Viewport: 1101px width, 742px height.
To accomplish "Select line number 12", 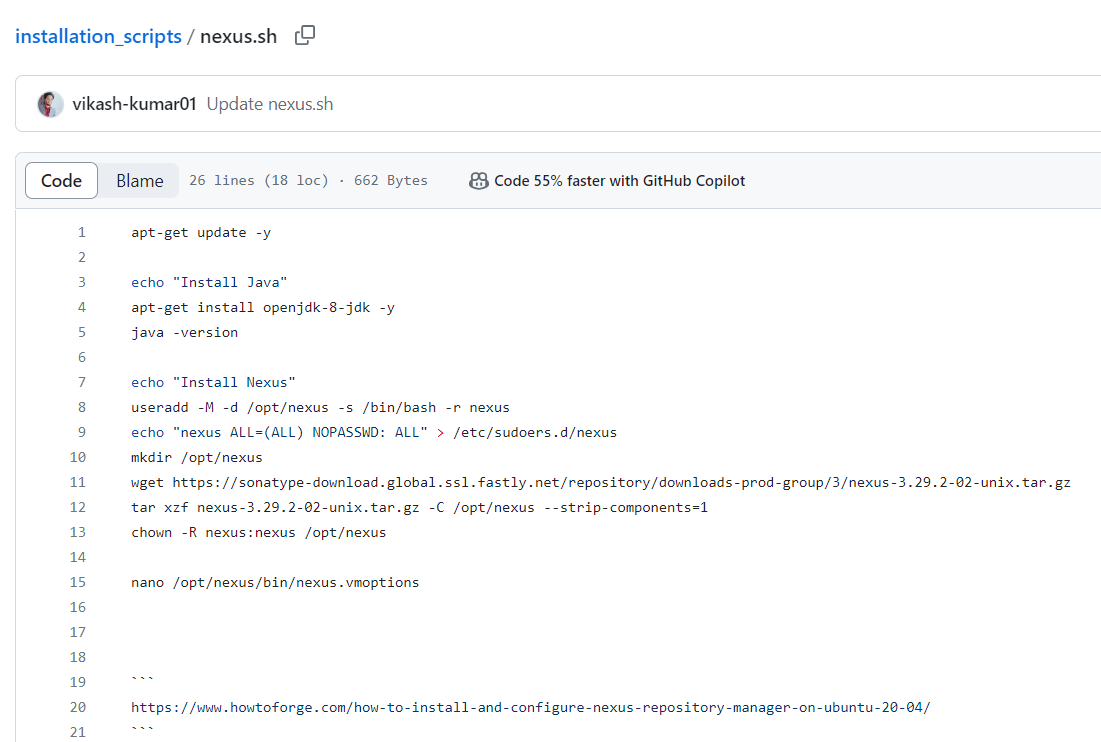I will coord(78,507).
